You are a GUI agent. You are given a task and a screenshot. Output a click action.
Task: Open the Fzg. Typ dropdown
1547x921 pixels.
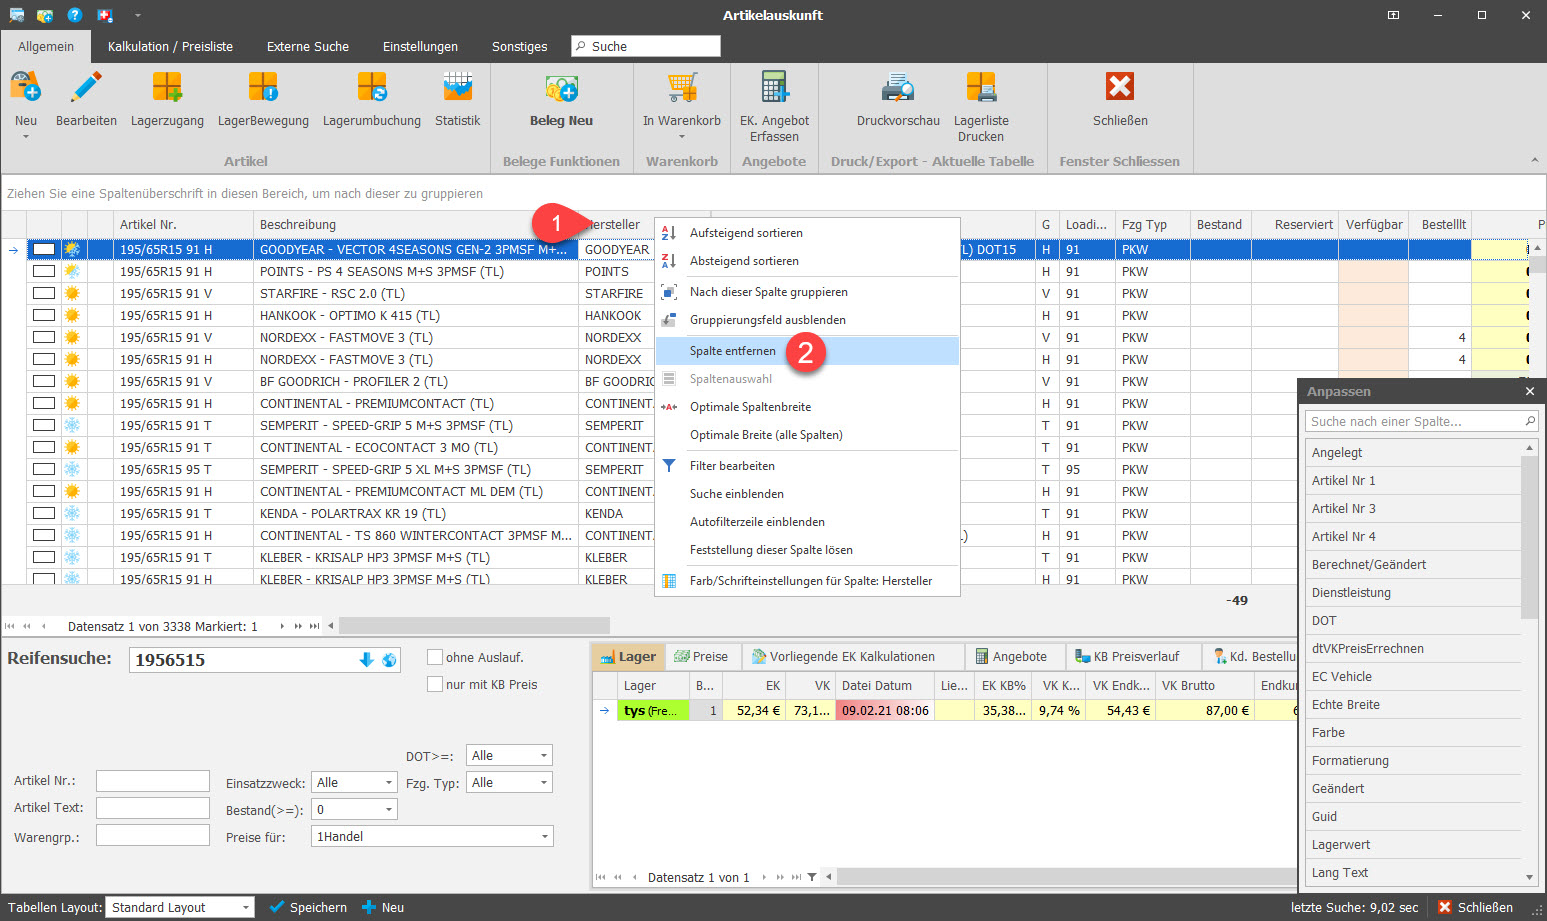click(x=544, y=783)
